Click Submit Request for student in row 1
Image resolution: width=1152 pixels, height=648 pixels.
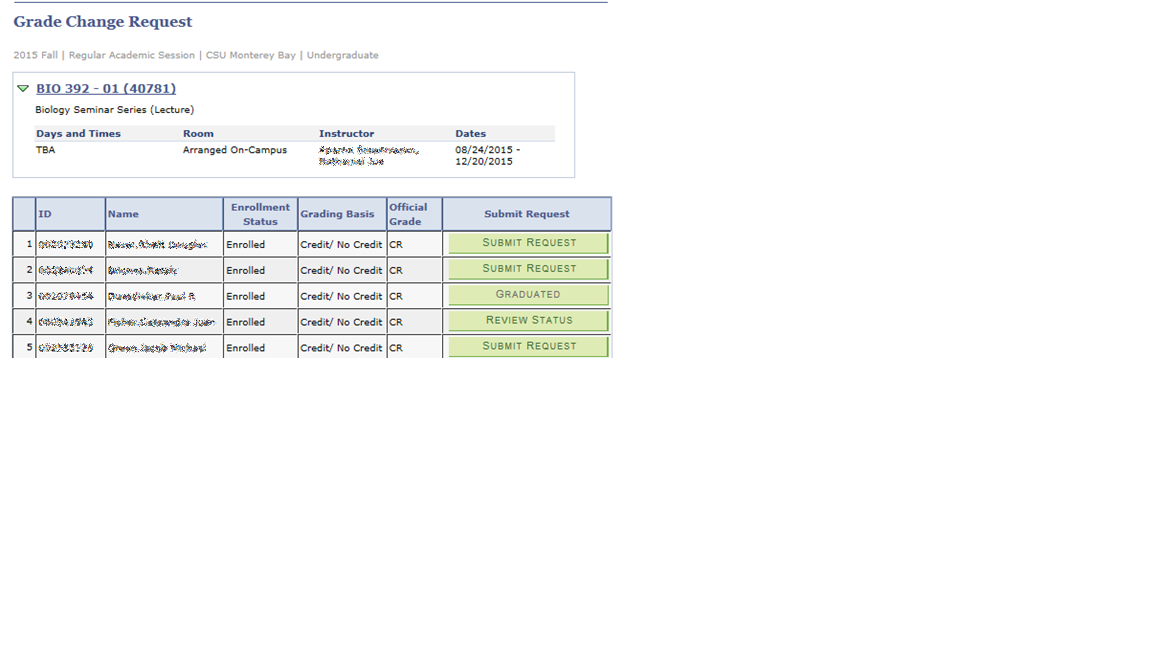pos(527,243)
